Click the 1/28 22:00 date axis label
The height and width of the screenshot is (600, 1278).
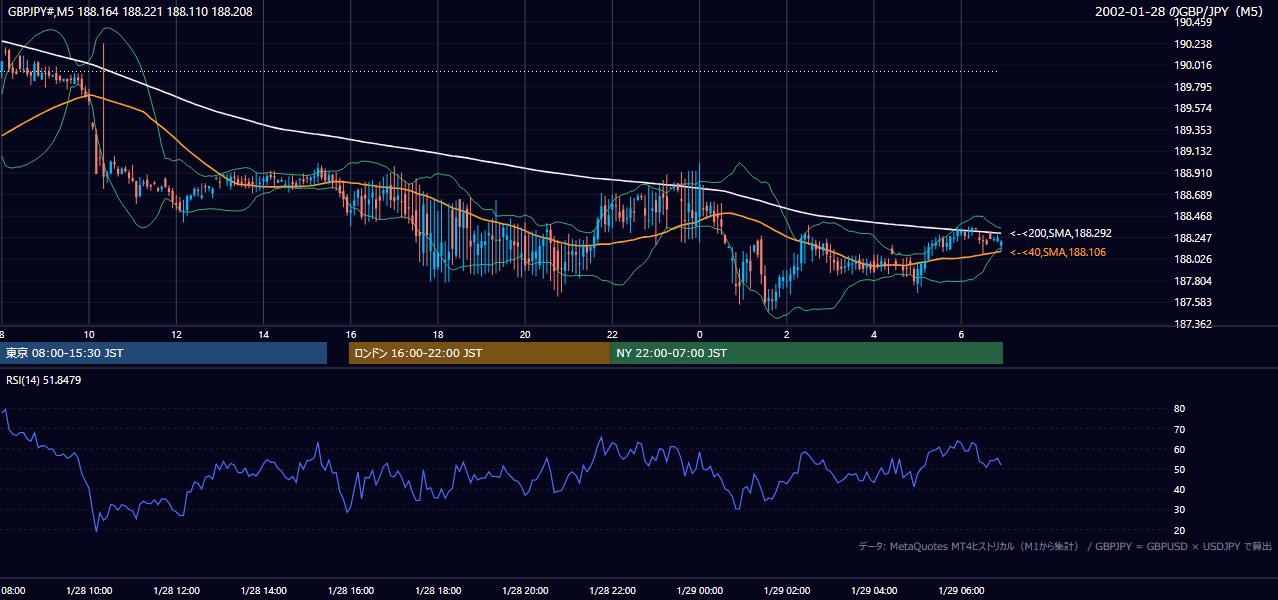(x=612, y=591)
